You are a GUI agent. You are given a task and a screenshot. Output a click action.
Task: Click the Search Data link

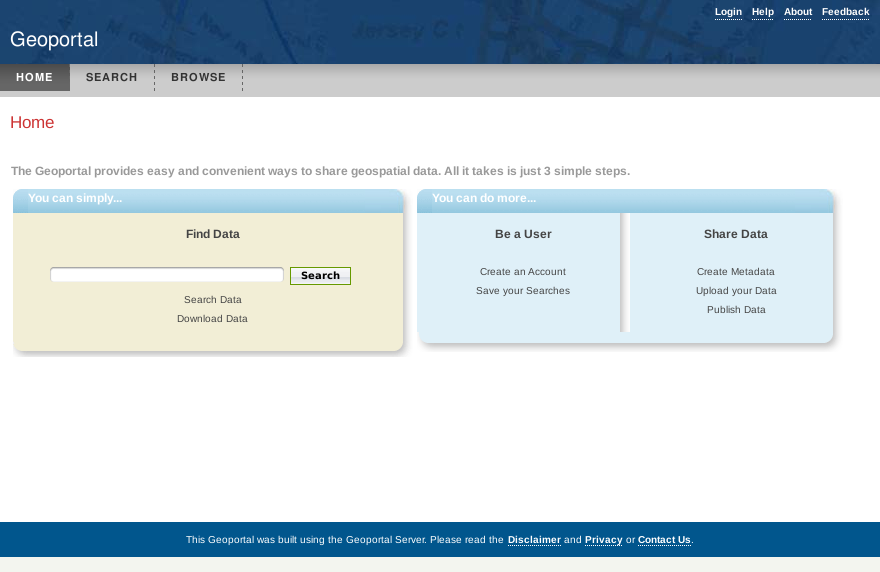click(x=213, y=300)
